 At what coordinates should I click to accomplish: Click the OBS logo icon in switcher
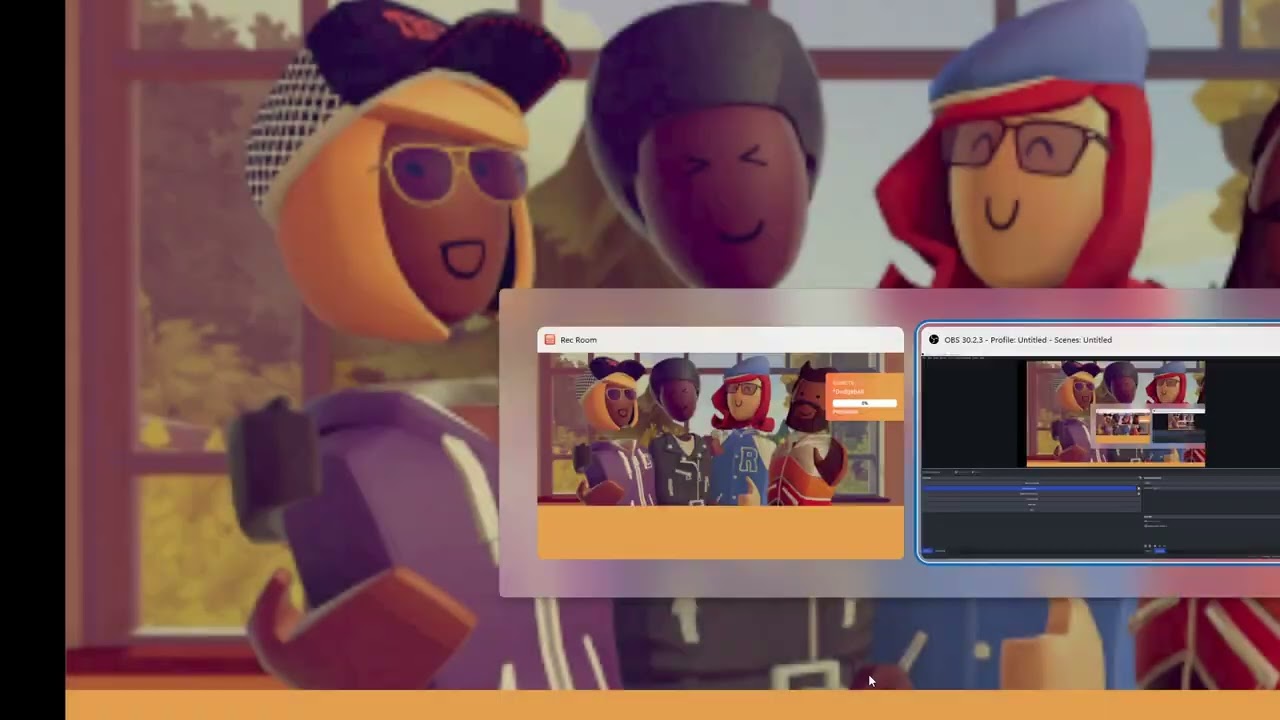(934, 340)
